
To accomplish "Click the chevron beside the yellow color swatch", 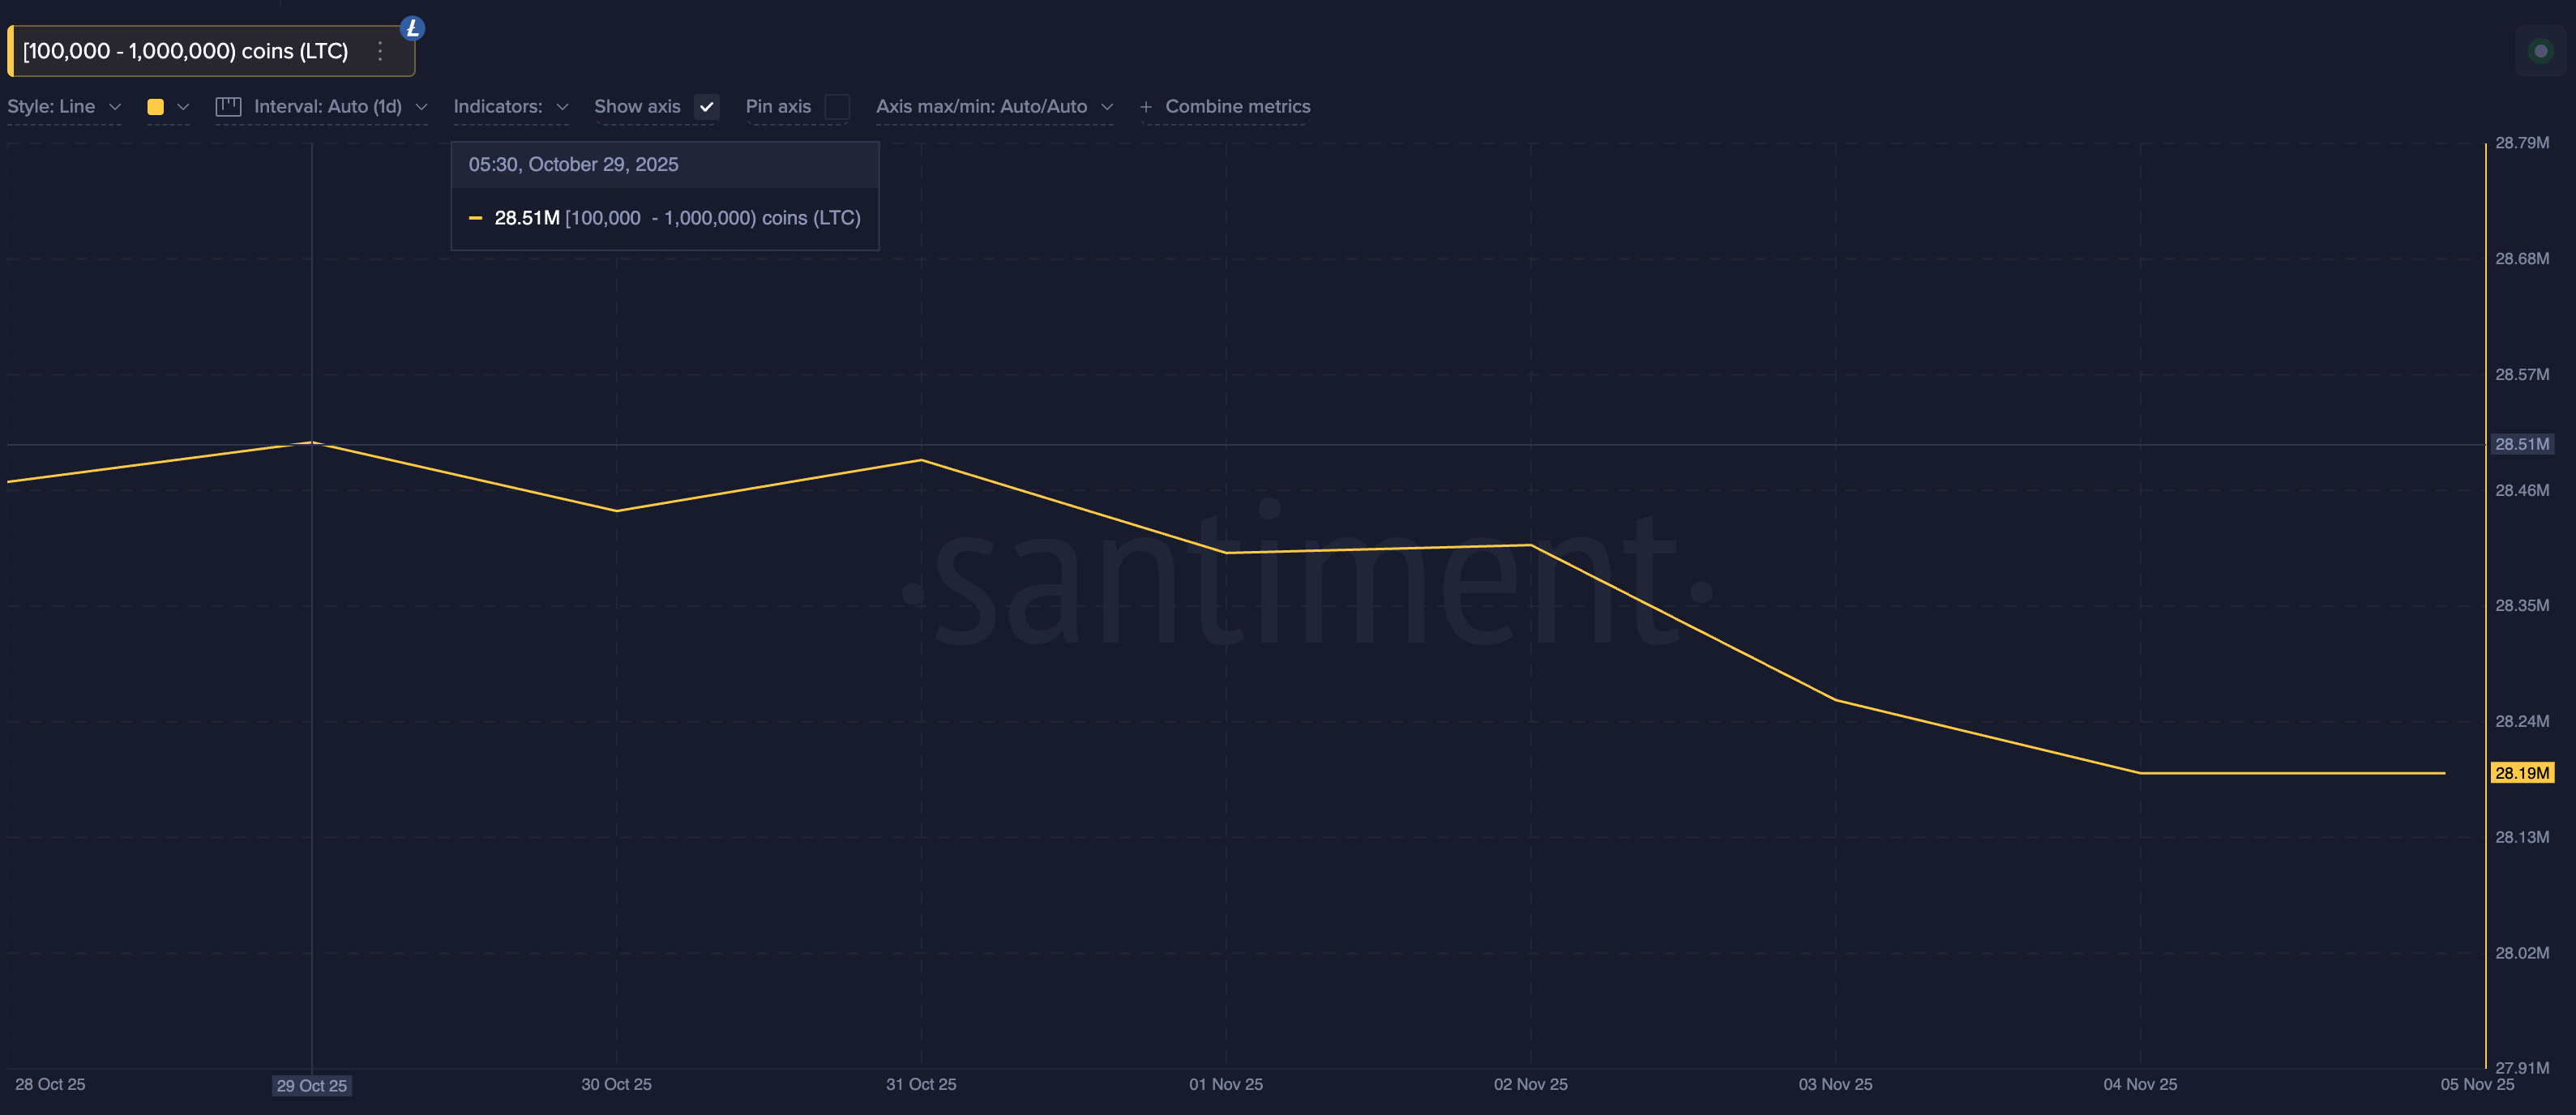I will pyautogui.click(x=183, y=107).
